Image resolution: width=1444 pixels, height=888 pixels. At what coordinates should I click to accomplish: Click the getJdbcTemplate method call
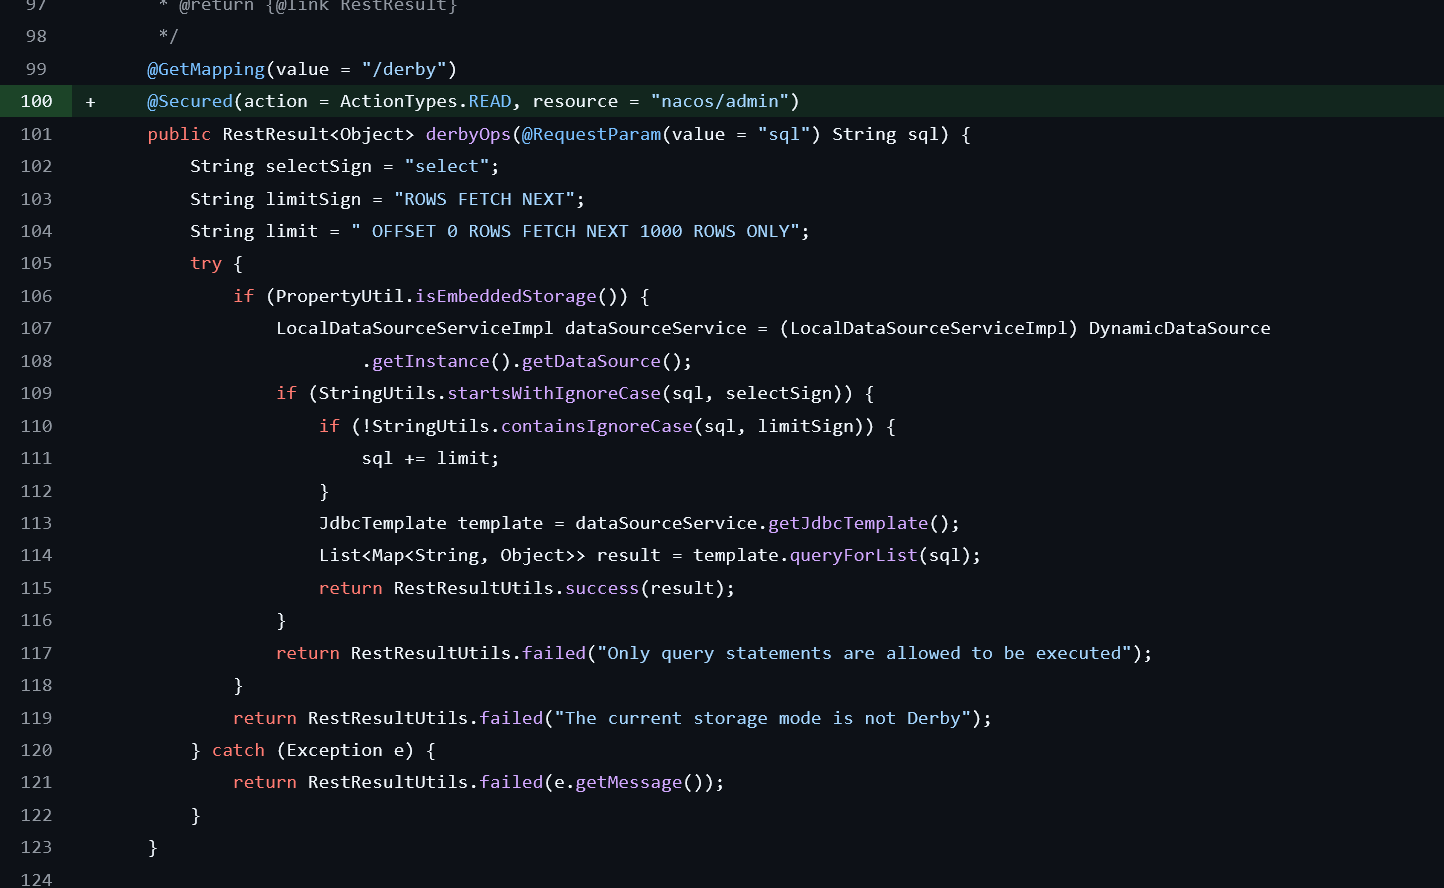coord(848,523)
